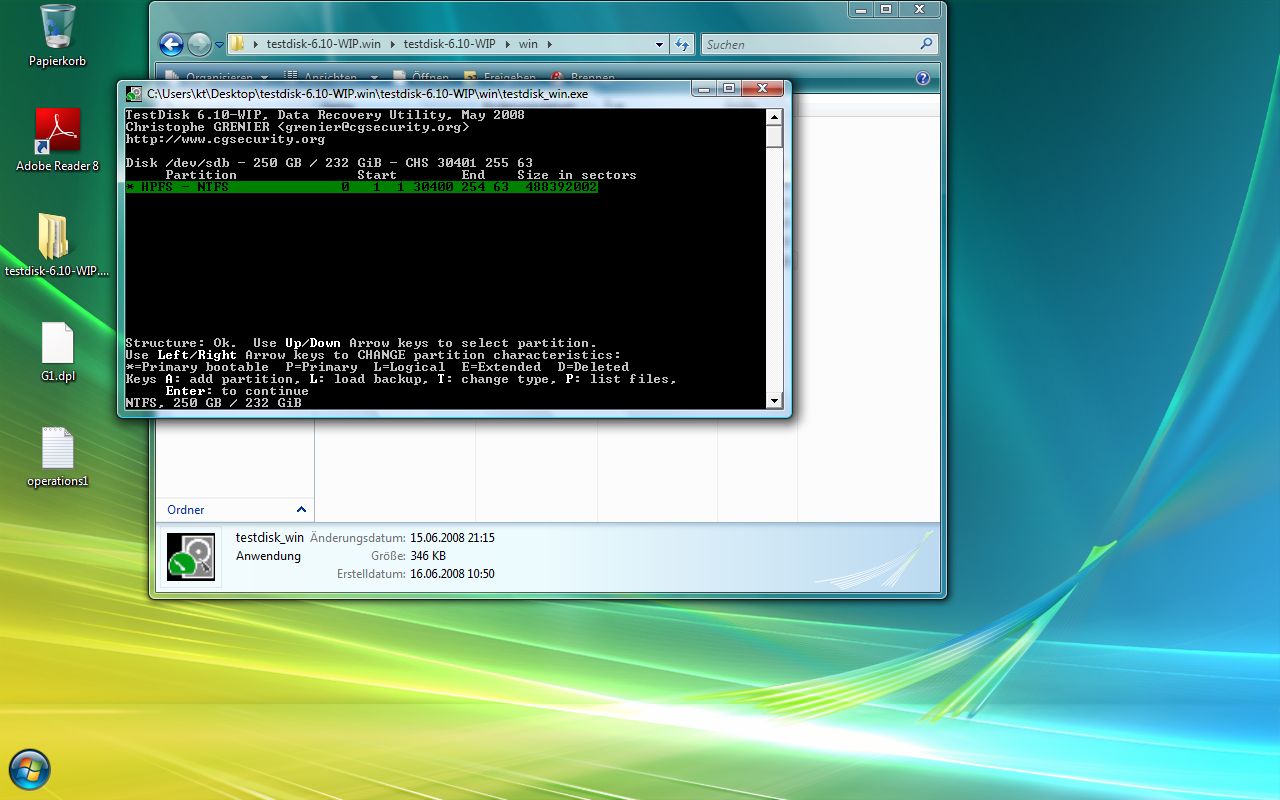Navigate to testdisk-6.10-WIP breadcrumb segment

click(449, 44)
